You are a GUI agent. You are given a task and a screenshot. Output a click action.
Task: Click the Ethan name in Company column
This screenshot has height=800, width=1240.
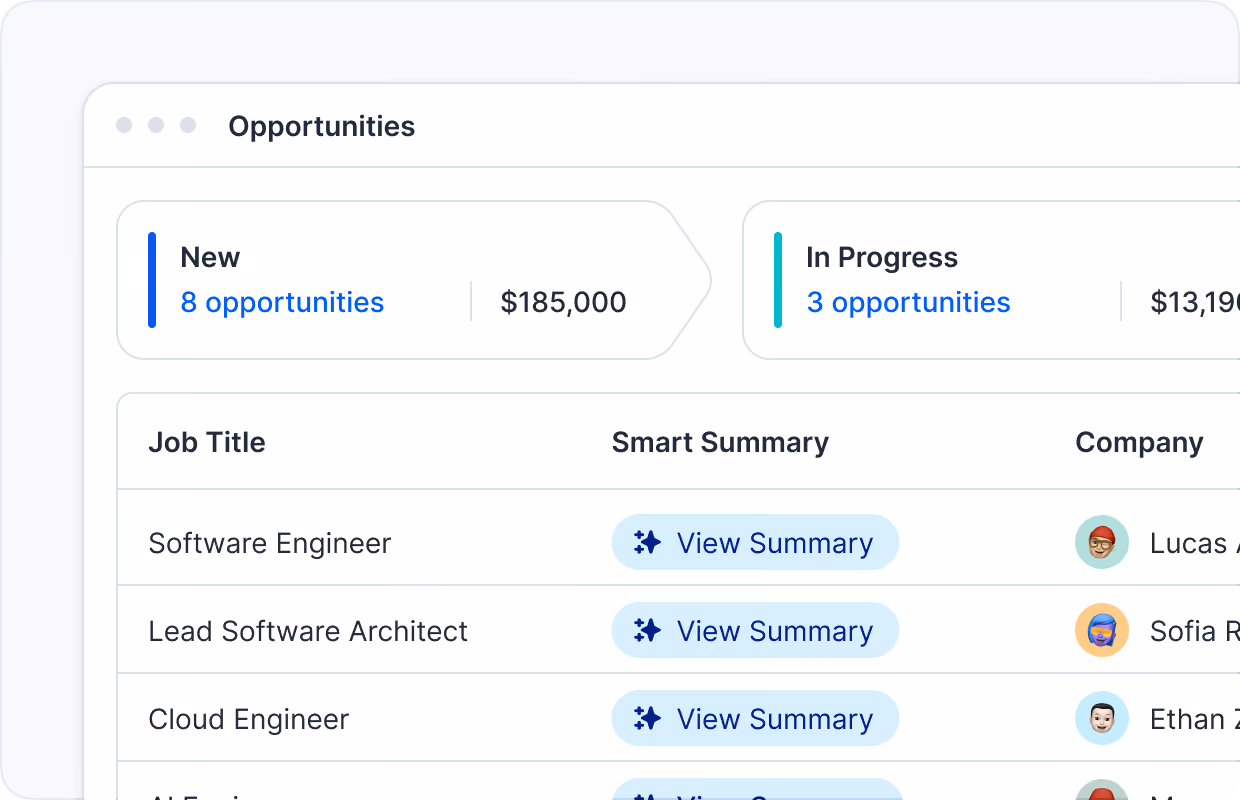coord(1195,719)
